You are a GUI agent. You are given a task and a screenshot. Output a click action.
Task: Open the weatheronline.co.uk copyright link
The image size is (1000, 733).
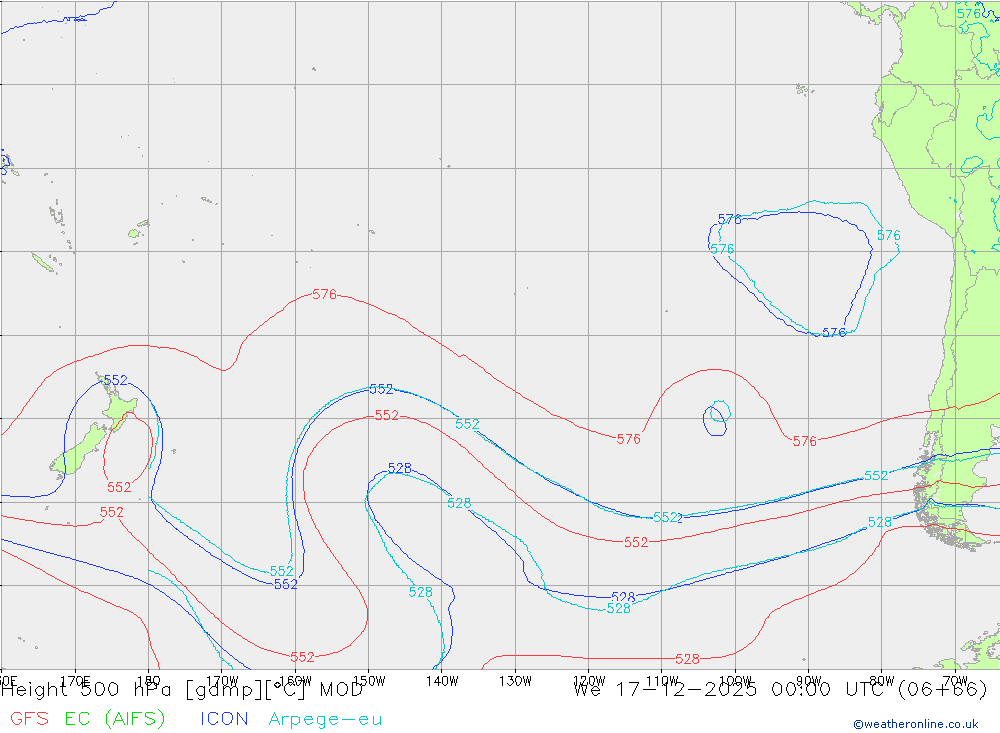pyautogui.click(x=916, y=724)
